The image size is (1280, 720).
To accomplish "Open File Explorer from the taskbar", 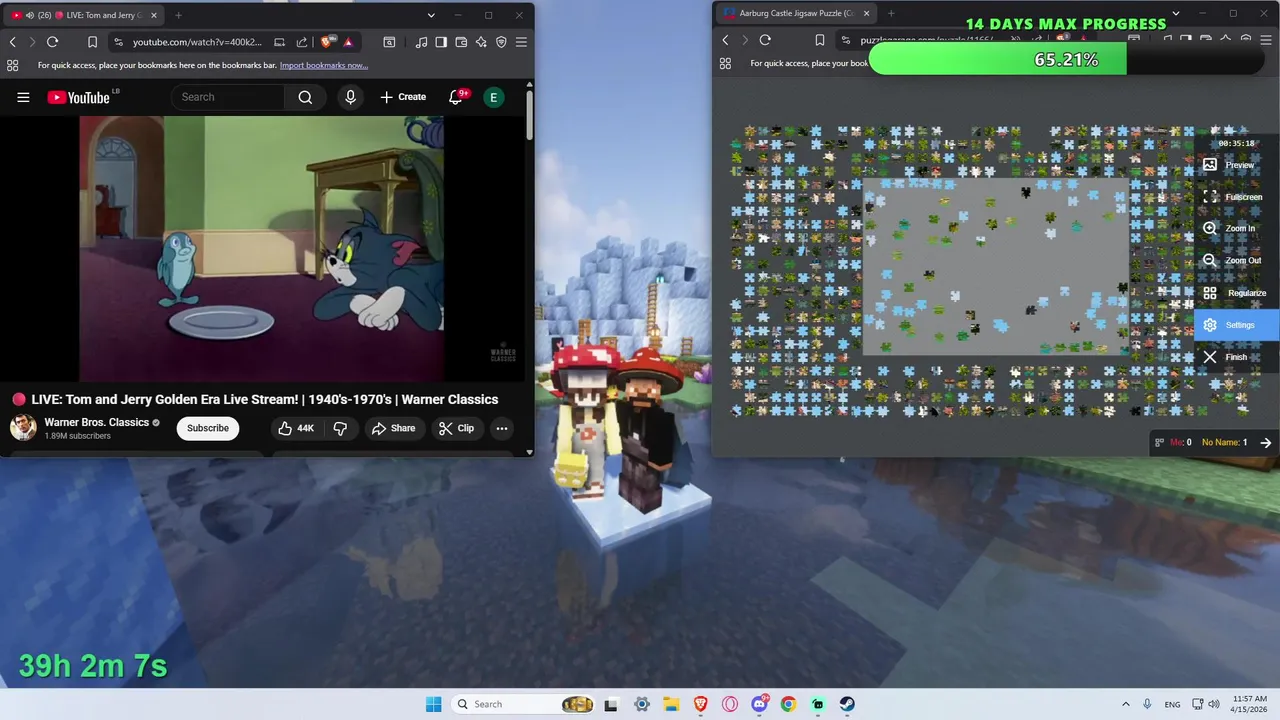I will click(x=671, y=704).
